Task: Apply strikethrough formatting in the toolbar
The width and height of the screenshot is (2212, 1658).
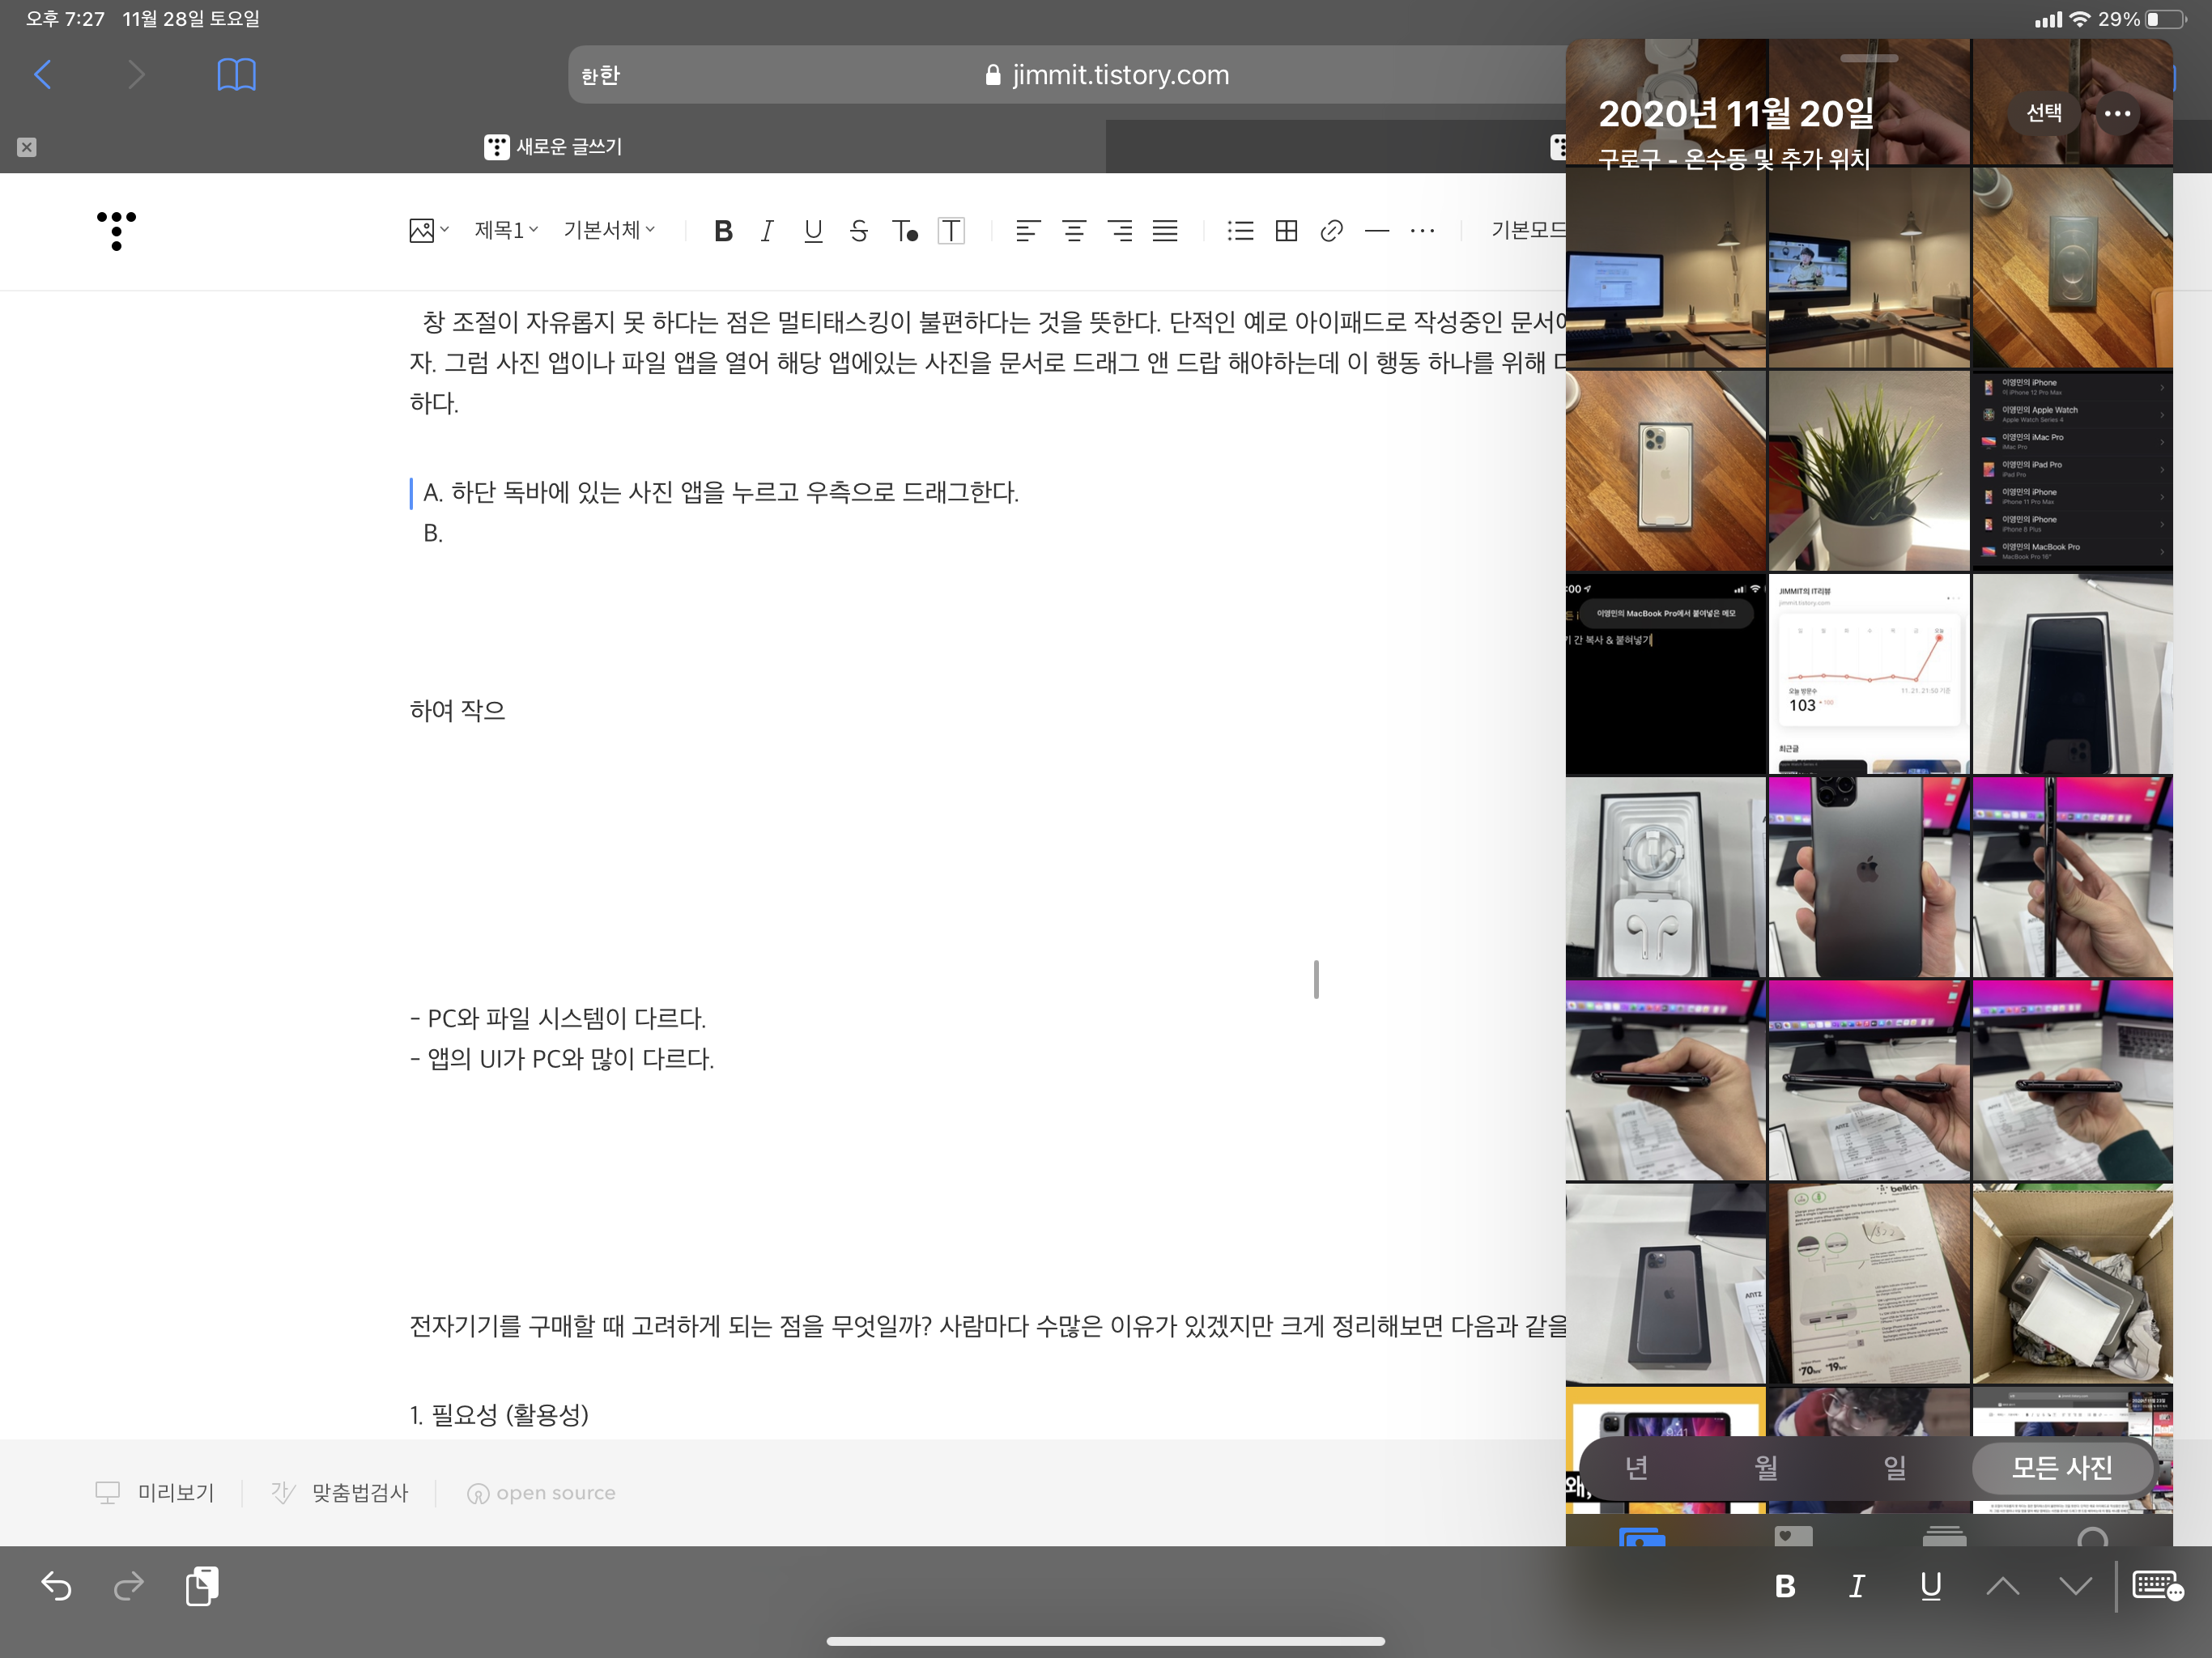Action: (x=858, y=231)
